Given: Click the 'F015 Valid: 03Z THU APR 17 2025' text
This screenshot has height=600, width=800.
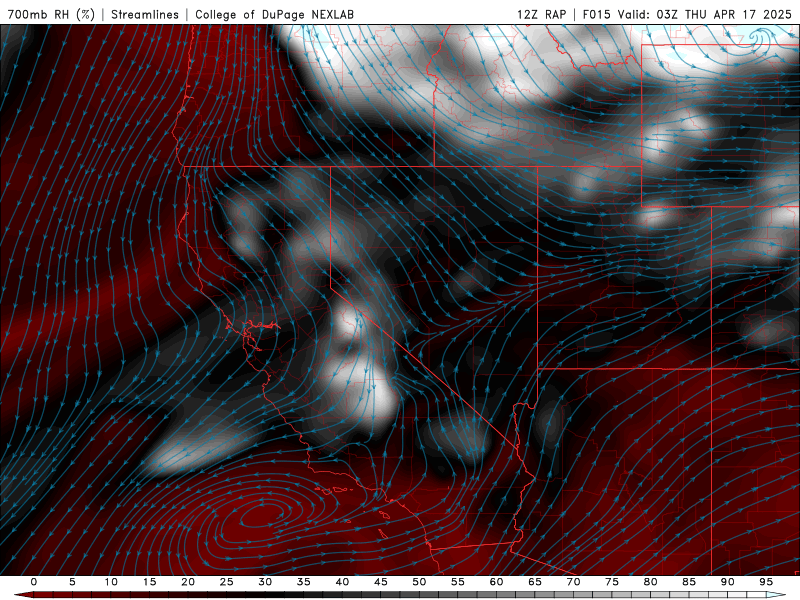Looking at the screenshot, I should [x=687, y=14].
